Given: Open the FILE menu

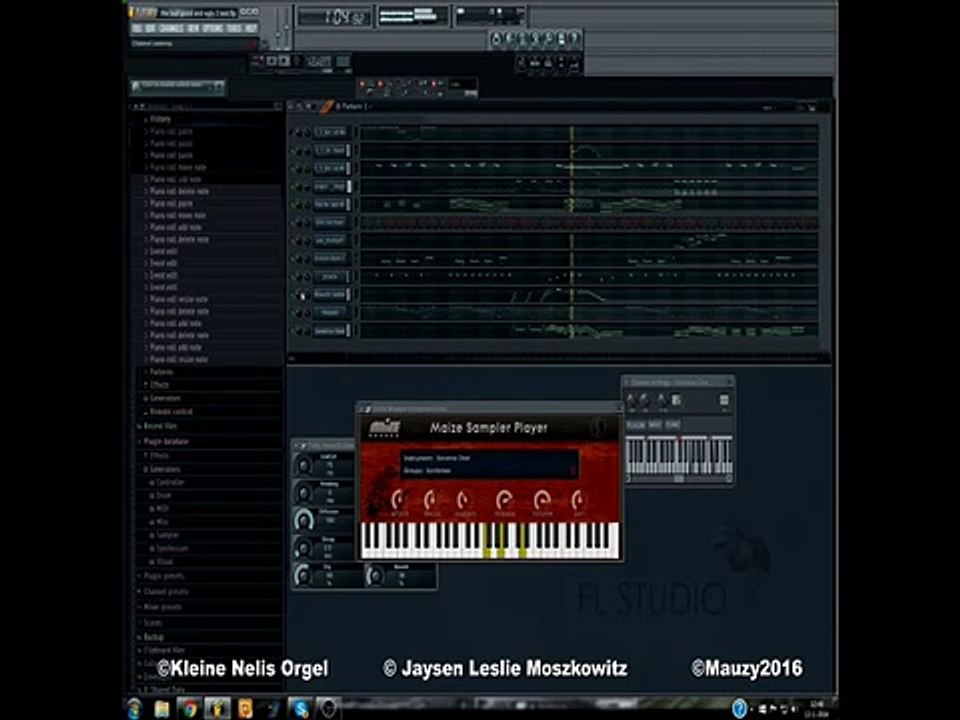Looking at the screenshot, I should tap(136, 28).
